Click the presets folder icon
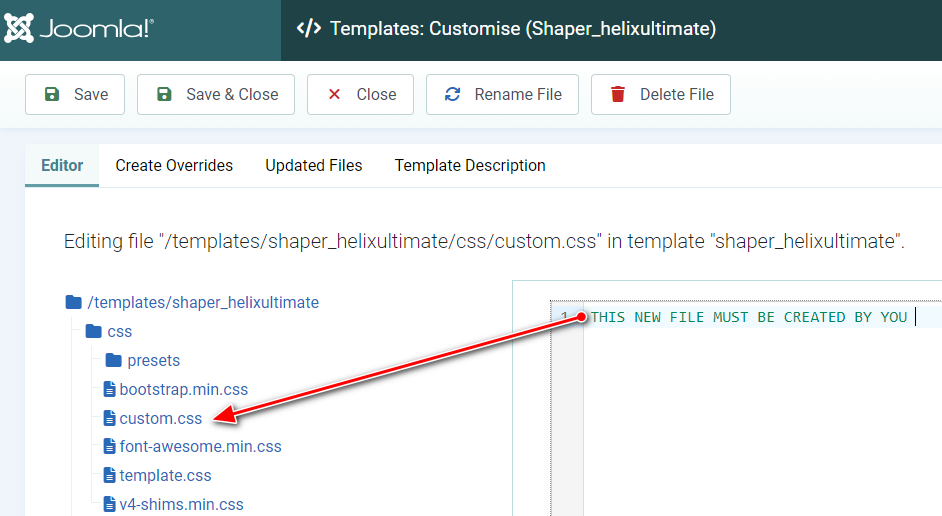Screen dimensions: 942x516 [114, 360]
